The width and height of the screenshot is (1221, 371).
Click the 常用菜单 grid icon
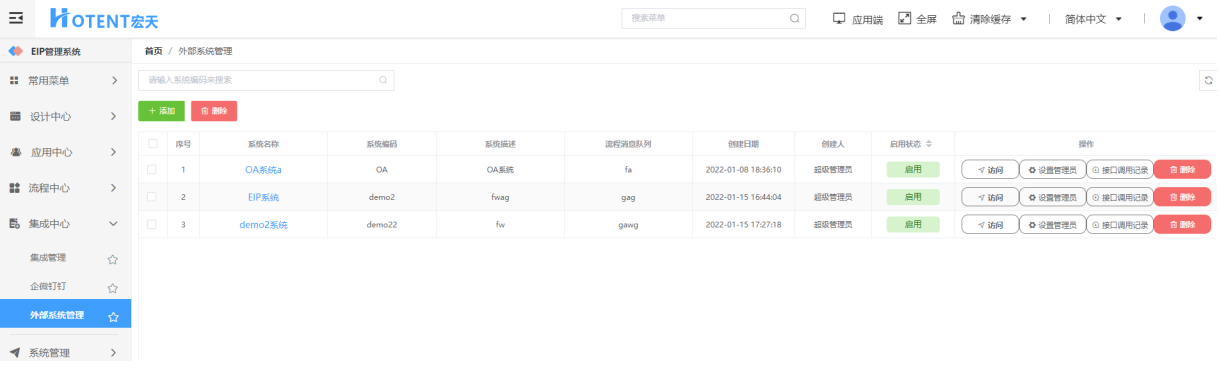point(15,80)
